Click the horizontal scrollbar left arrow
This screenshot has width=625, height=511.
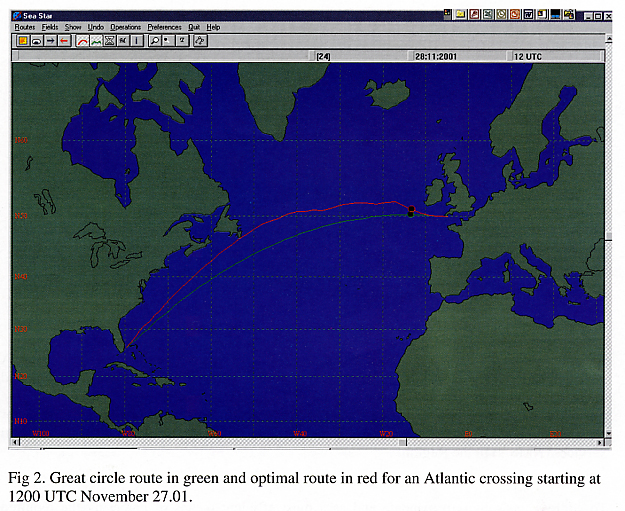16,442
